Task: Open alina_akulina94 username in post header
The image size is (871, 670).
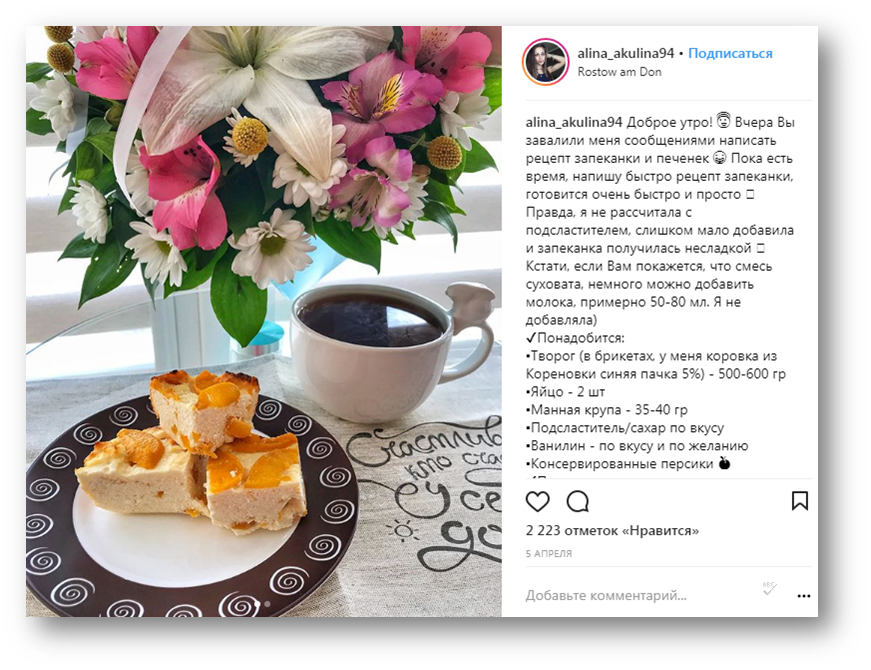Action: click(625, 53)
